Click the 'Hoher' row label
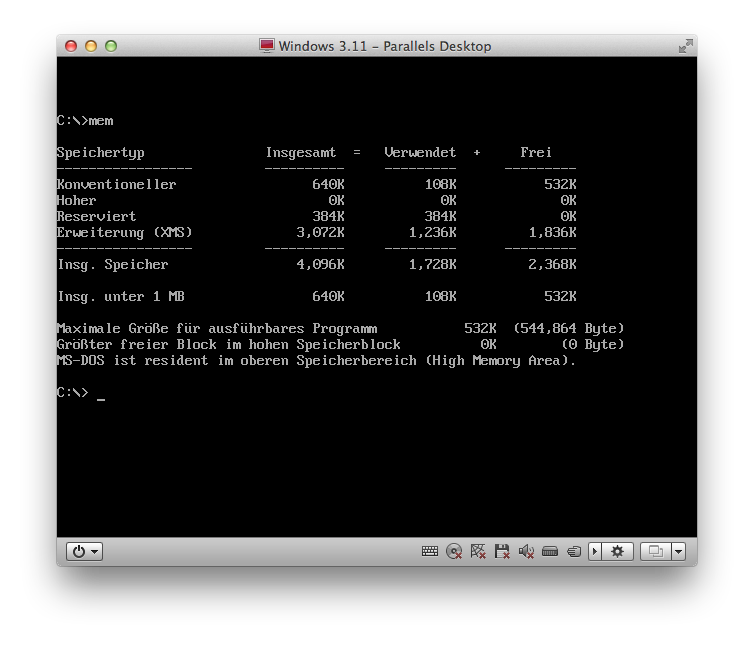Screen dimensions: 754x645 [x=76, y=201]
